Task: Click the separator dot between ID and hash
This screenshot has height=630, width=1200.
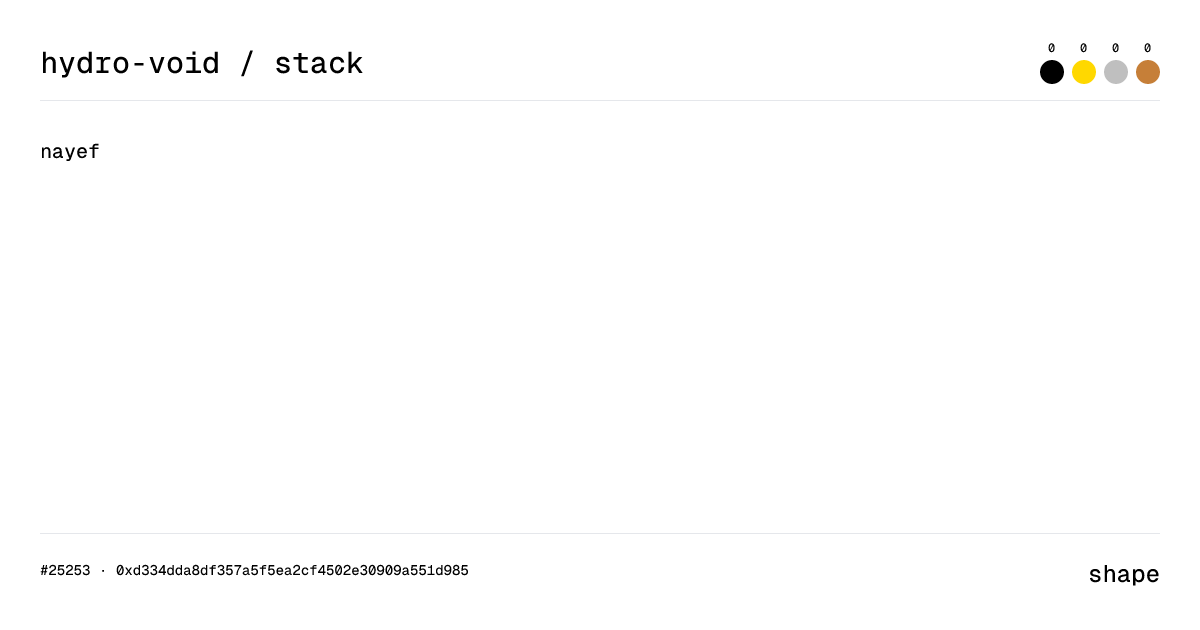Action: (103, 570)
